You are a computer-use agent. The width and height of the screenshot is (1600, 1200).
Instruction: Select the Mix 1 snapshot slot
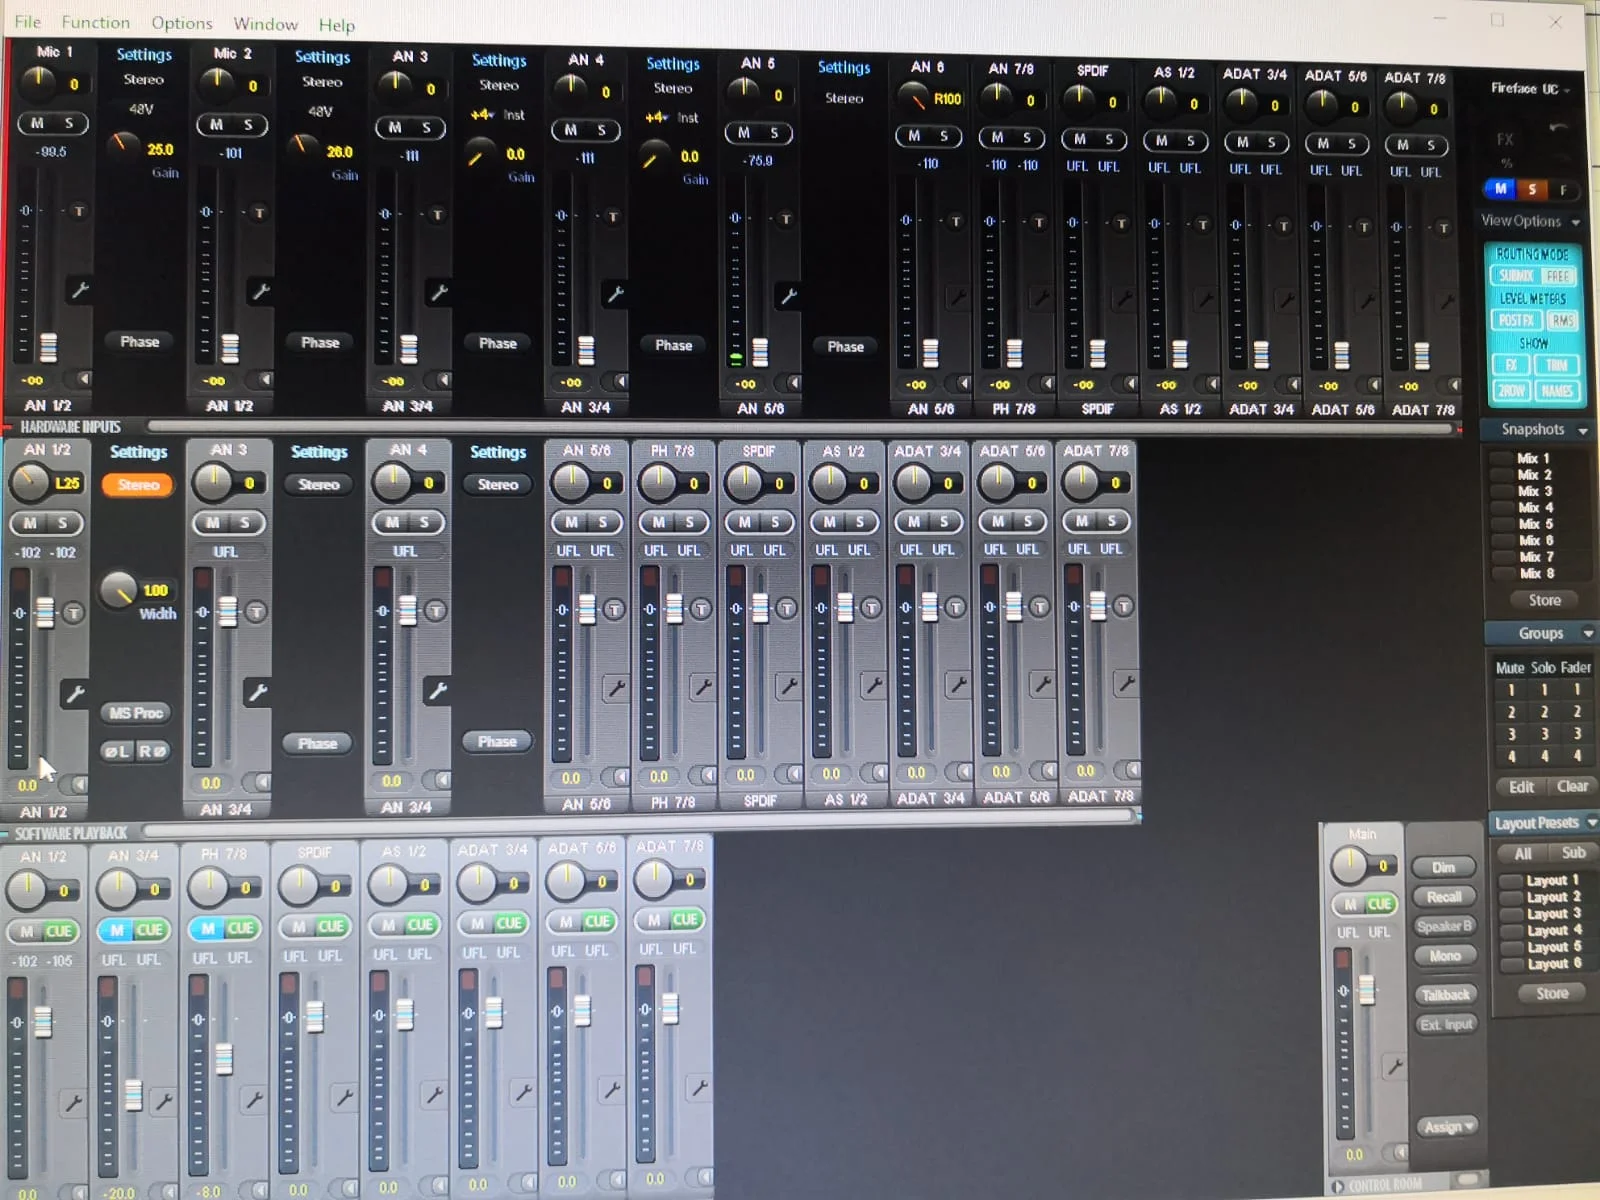(x=1534, y=458)
